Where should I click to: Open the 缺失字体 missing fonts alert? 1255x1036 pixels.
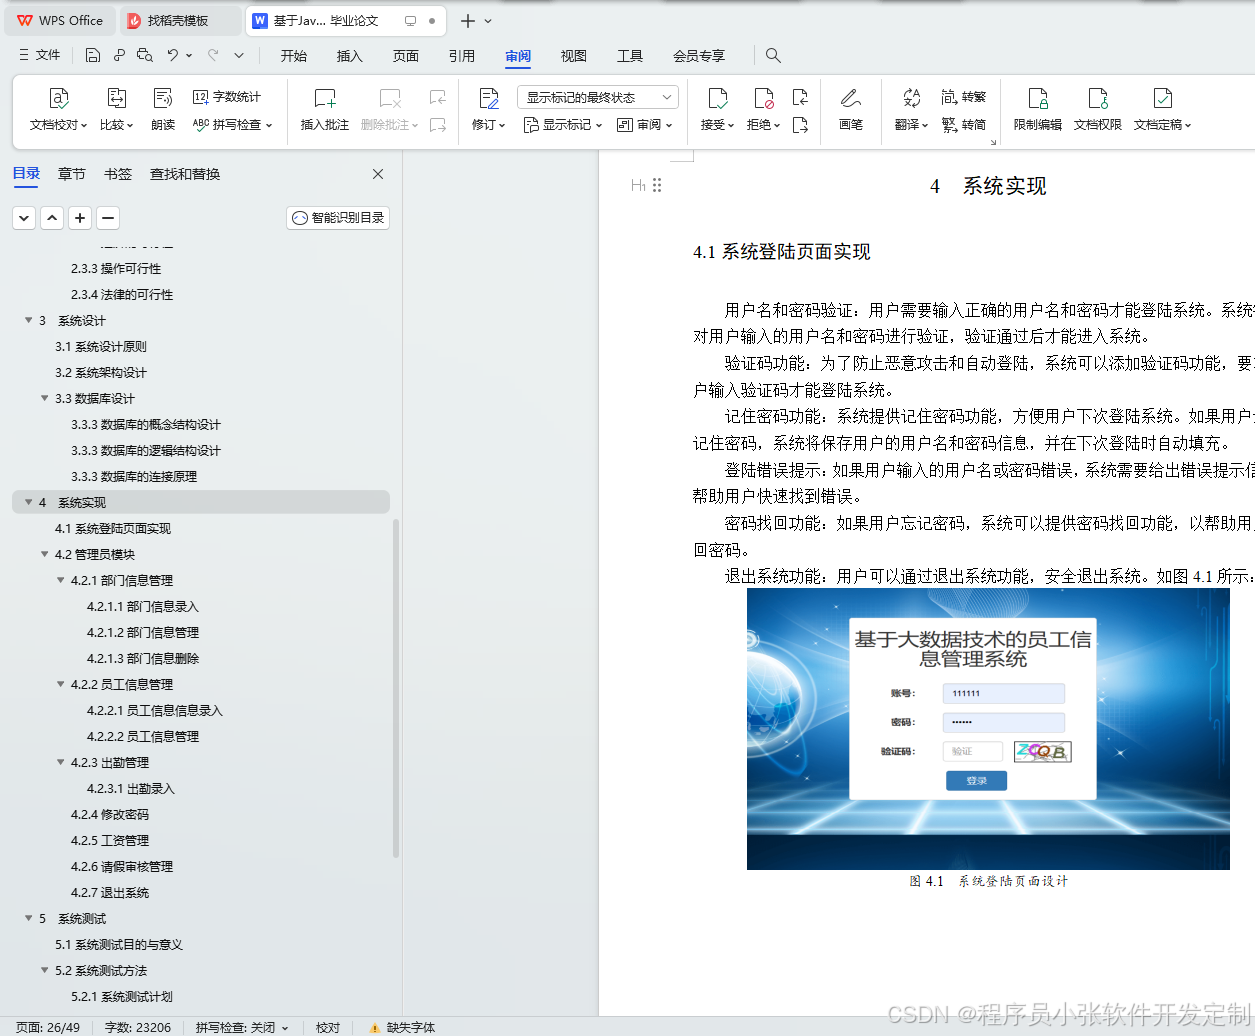pos(410,1027)
